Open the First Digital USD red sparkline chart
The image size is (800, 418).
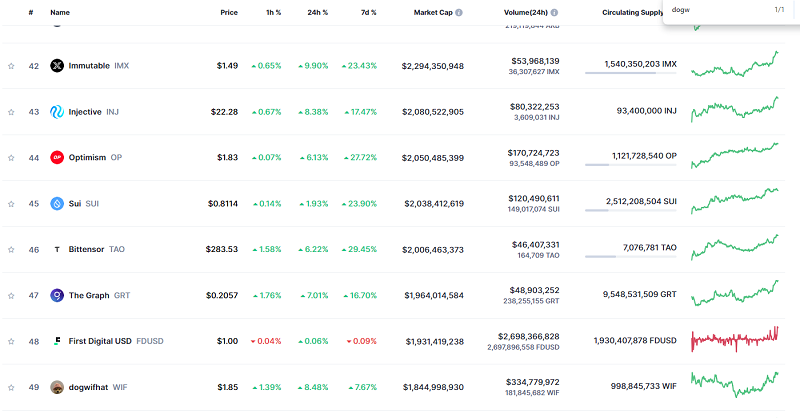coord(734,341)
